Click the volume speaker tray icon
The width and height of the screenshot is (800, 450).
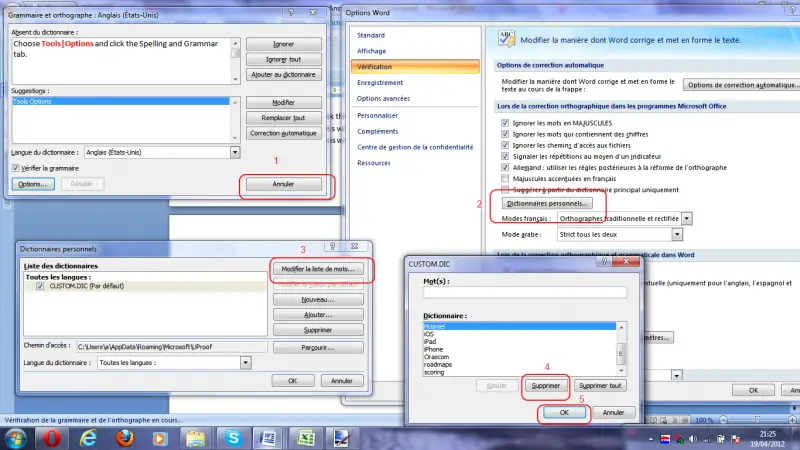coord(693,439)
